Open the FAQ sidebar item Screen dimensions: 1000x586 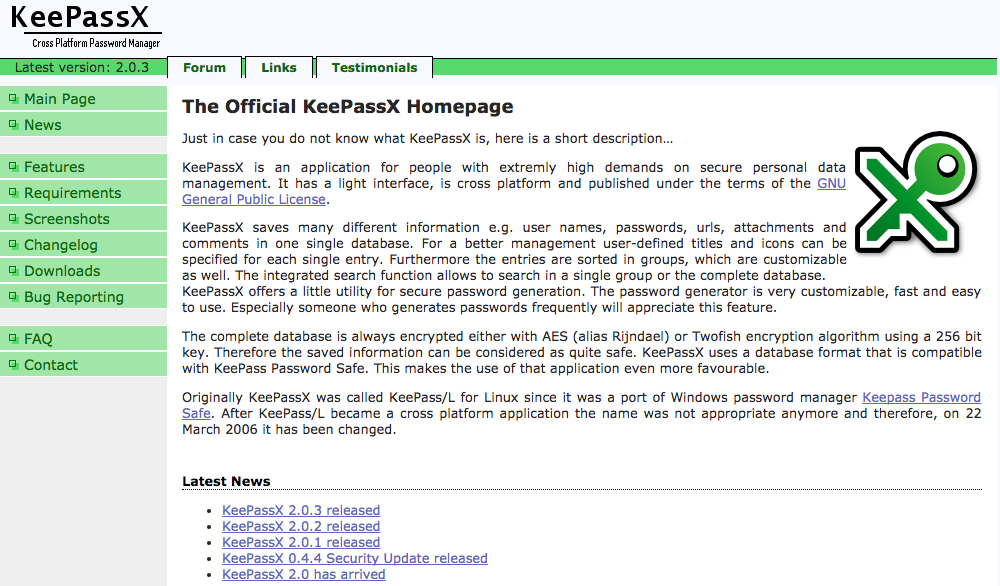tap(84, 339)
